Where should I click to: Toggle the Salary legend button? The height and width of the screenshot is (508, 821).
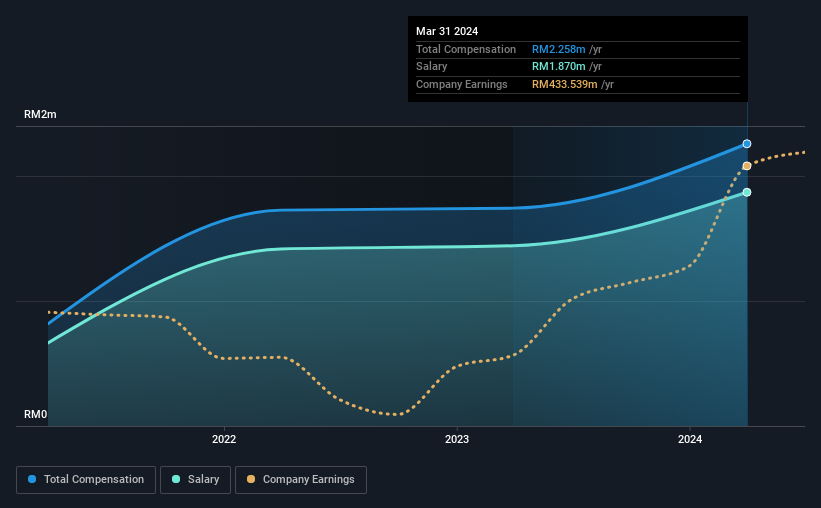(x=195, y=480)
